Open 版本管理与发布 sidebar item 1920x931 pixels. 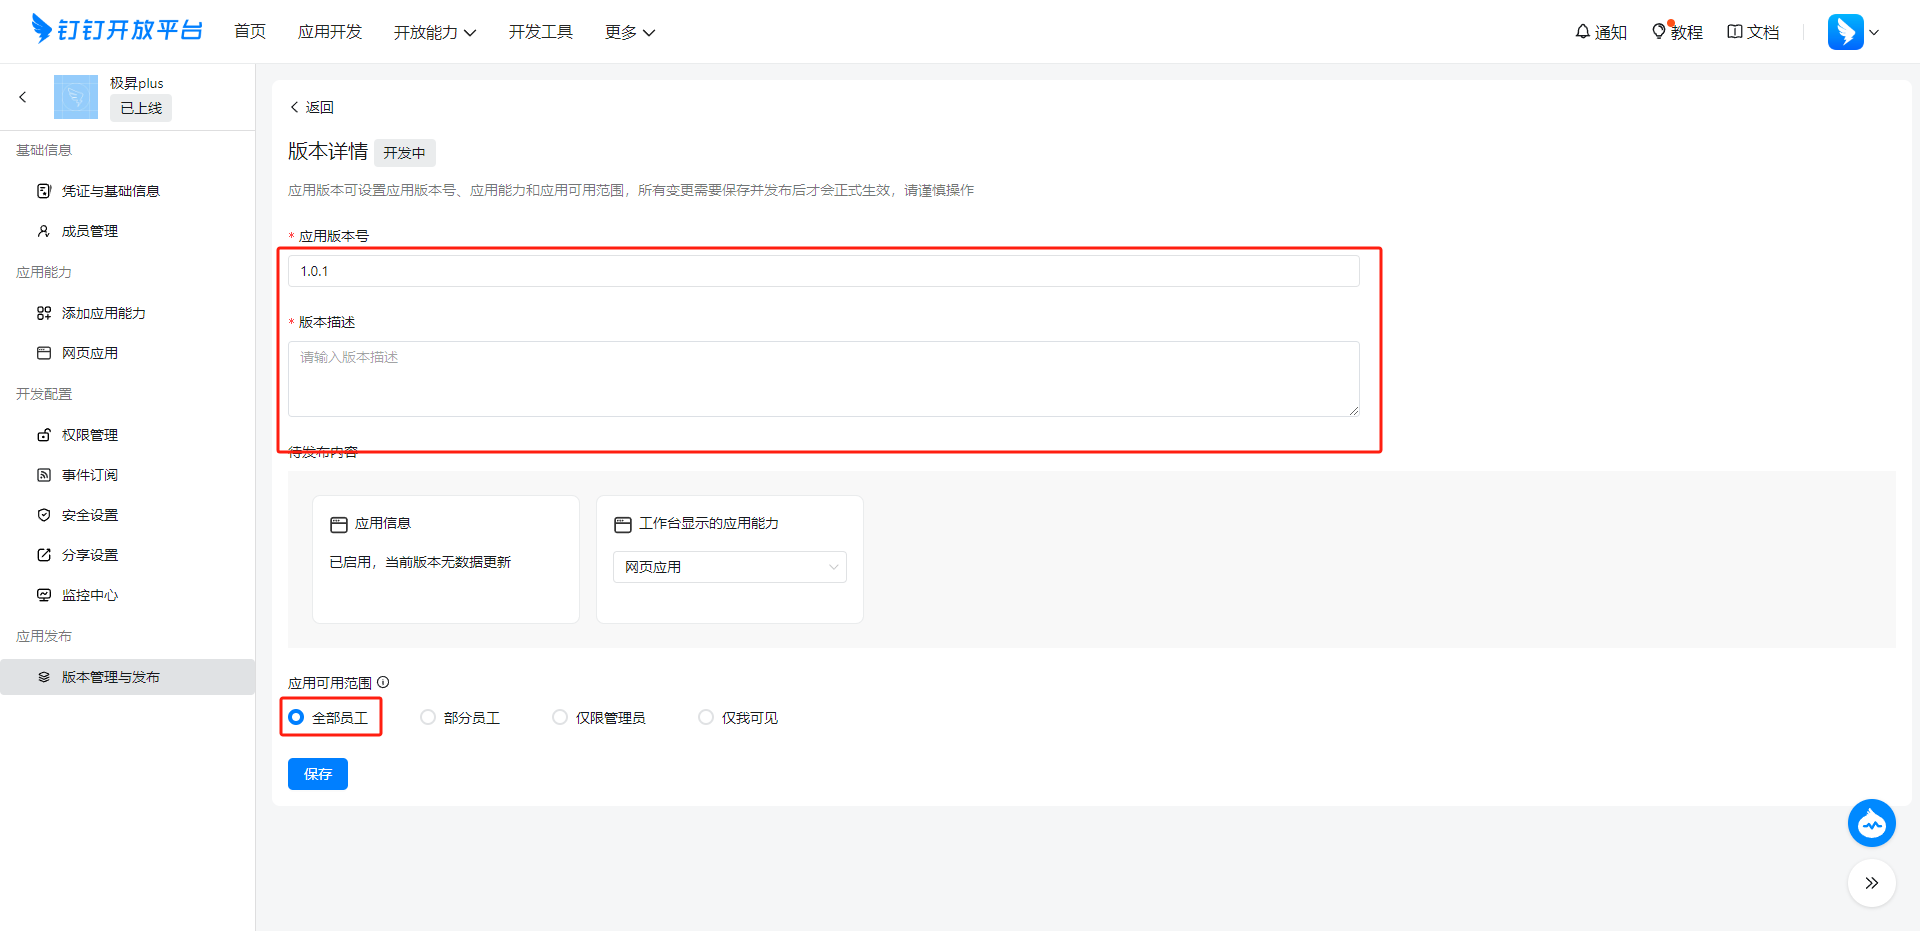tap(128, 677)
